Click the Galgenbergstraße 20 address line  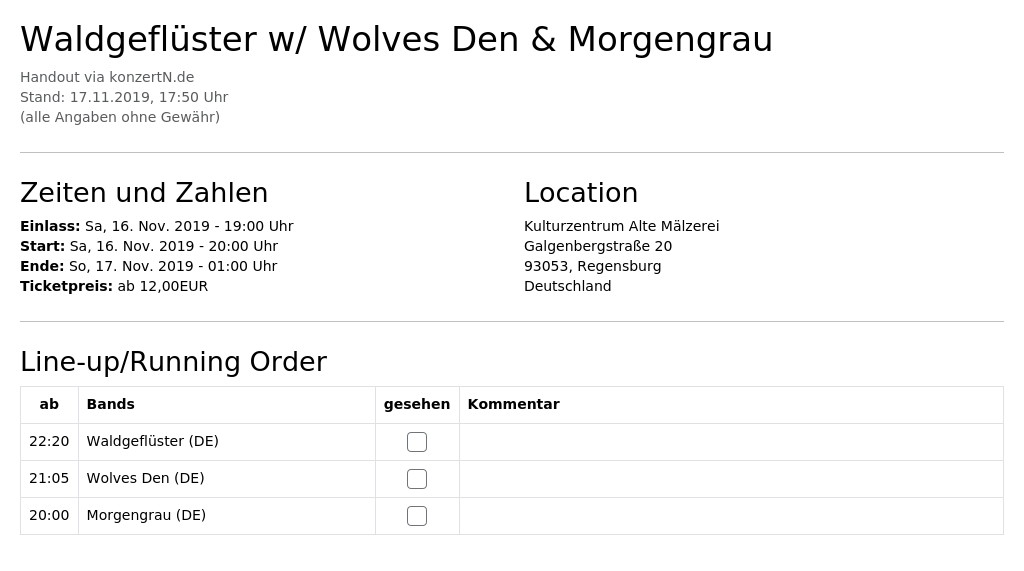click(598, 246)
